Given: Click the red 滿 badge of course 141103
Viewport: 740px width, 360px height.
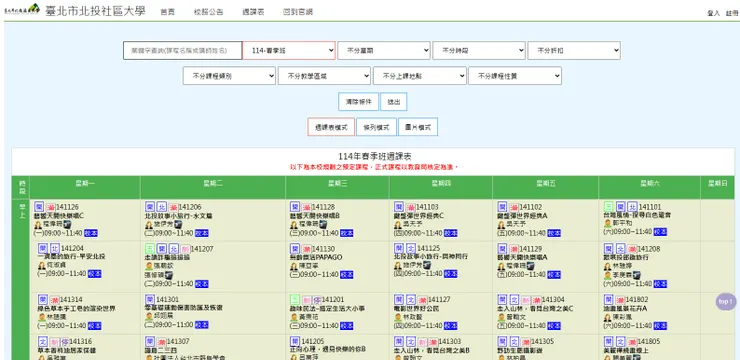Looking at the screenshot, I should (411, 207).
